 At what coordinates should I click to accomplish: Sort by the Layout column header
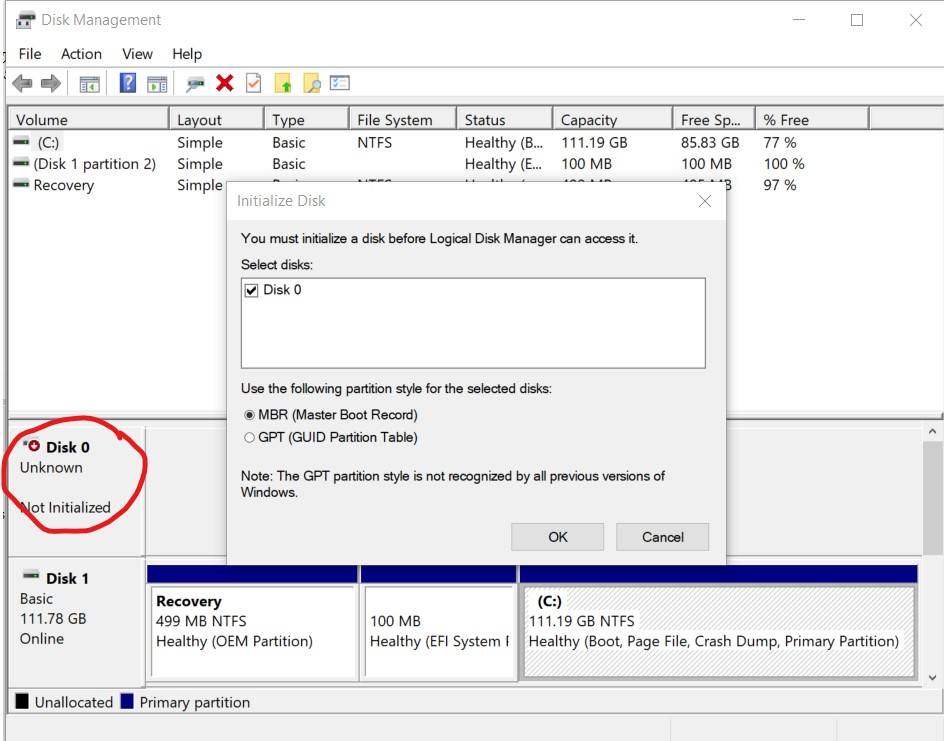[x=217, y=119]
